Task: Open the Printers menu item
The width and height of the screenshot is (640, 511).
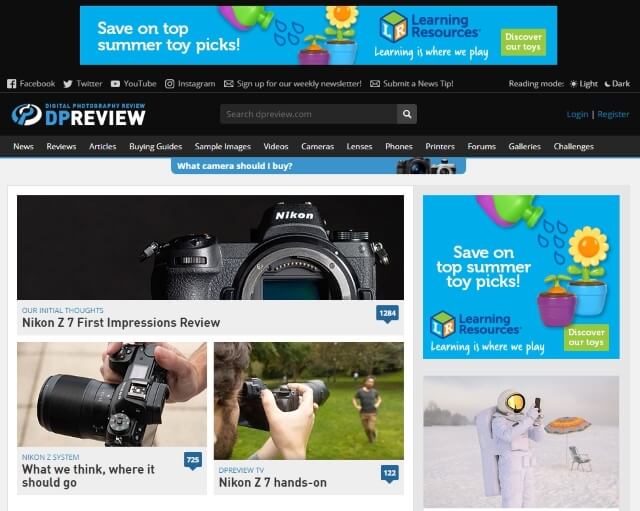Action: point(440,147)
